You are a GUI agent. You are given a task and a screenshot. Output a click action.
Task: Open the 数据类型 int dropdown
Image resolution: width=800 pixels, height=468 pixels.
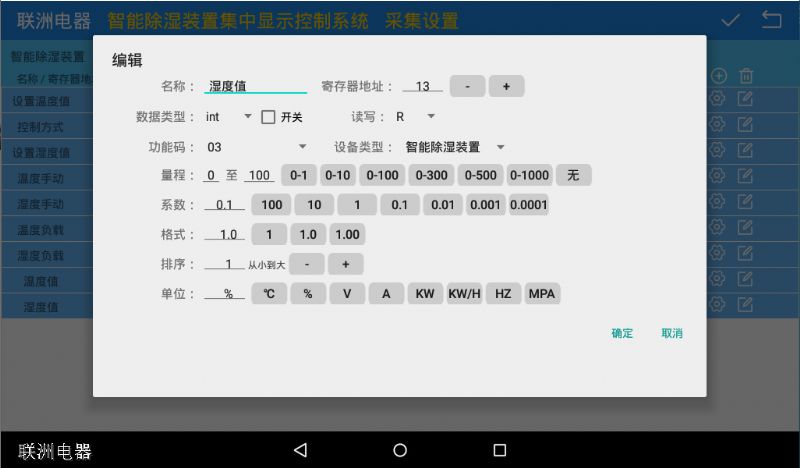[229, 117]
